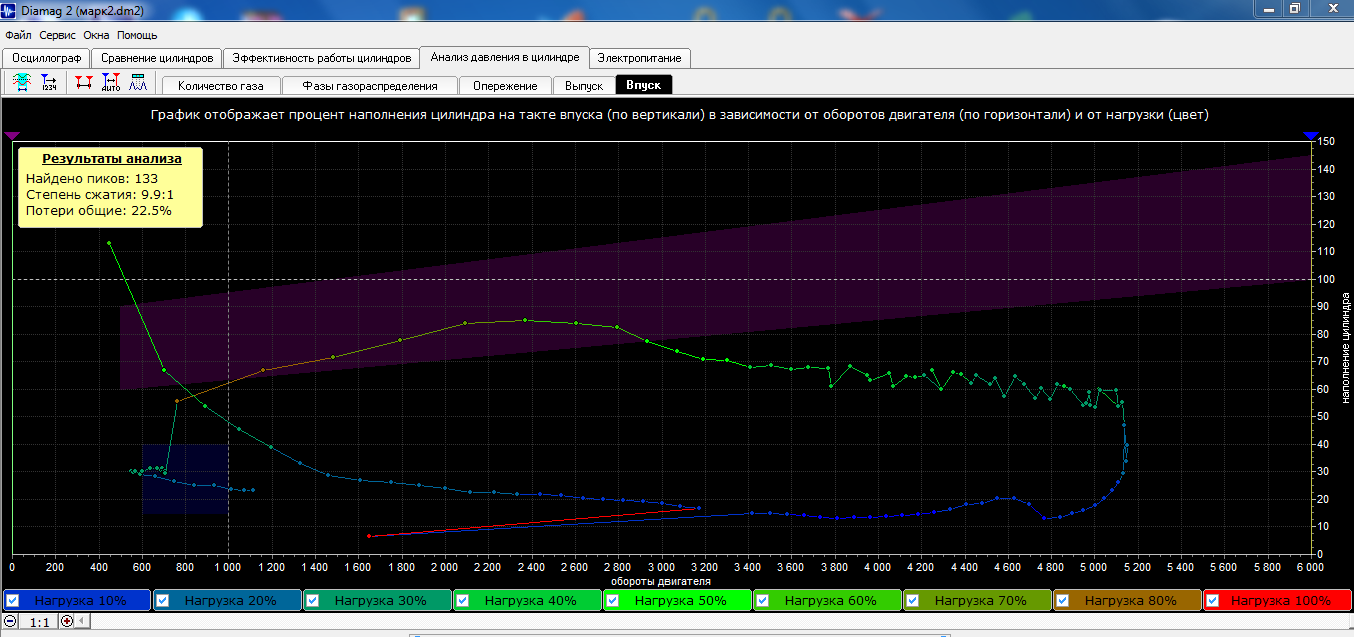Switch to the Осциллограф tab
This screenshot has width=1354, height=637.
(x=46, y=58)
